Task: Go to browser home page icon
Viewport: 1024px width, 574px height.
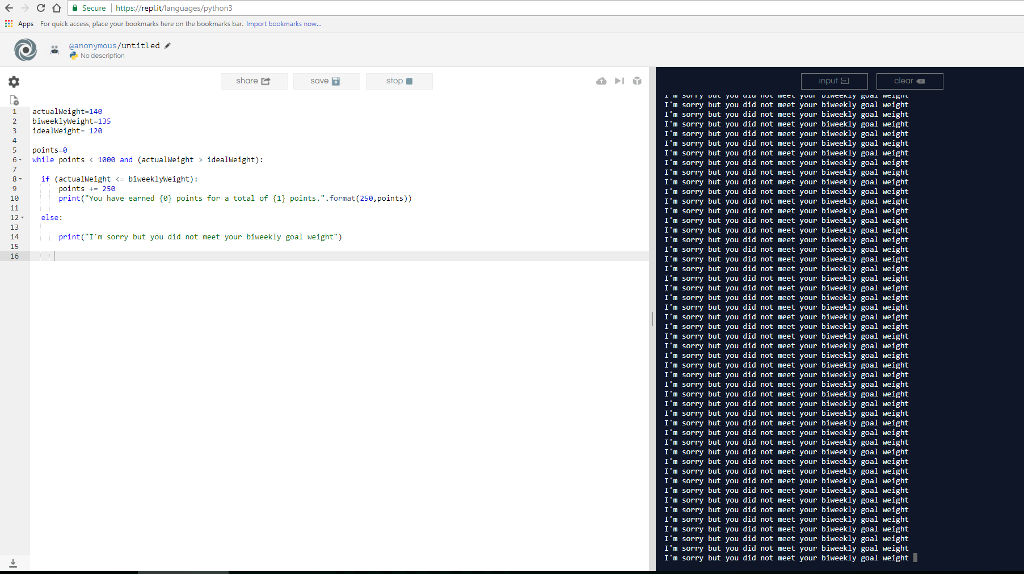Action: [x=57, y=8]
